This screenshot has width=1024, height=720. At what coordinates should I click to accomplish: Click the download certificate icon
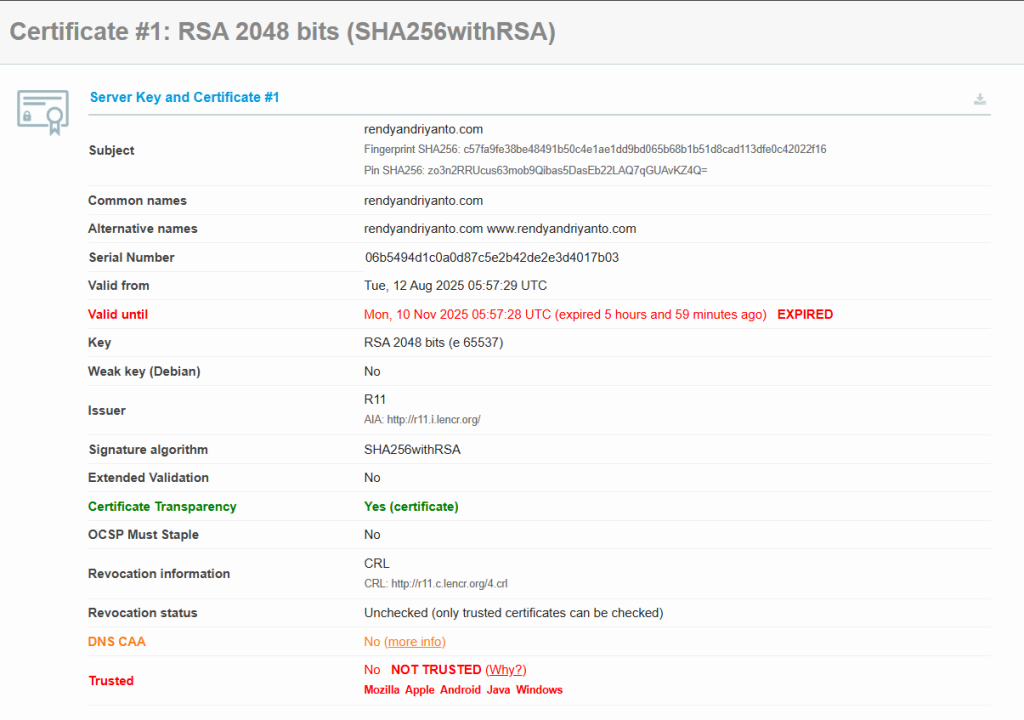click(x=980, y=99)
